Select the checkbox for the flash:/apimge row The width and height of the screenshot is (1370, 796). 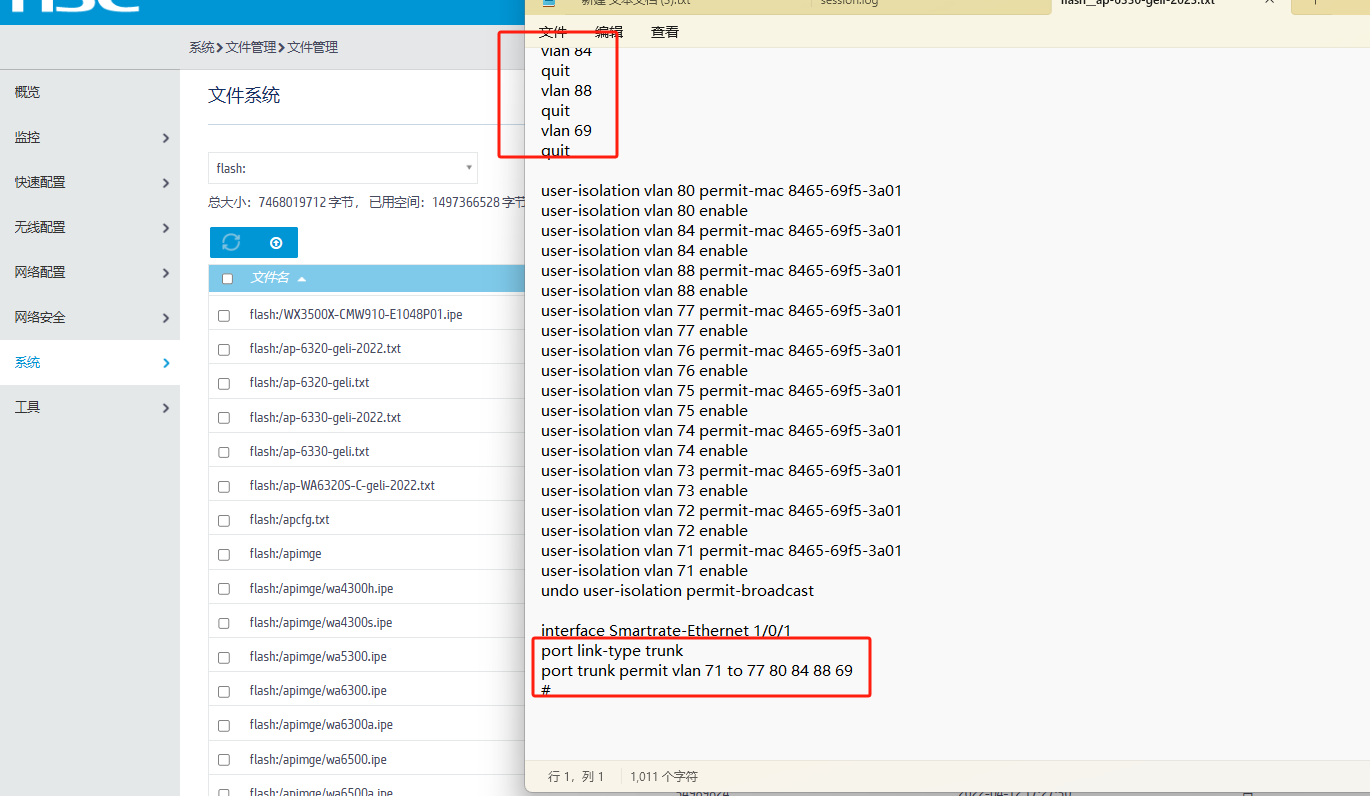224,555
